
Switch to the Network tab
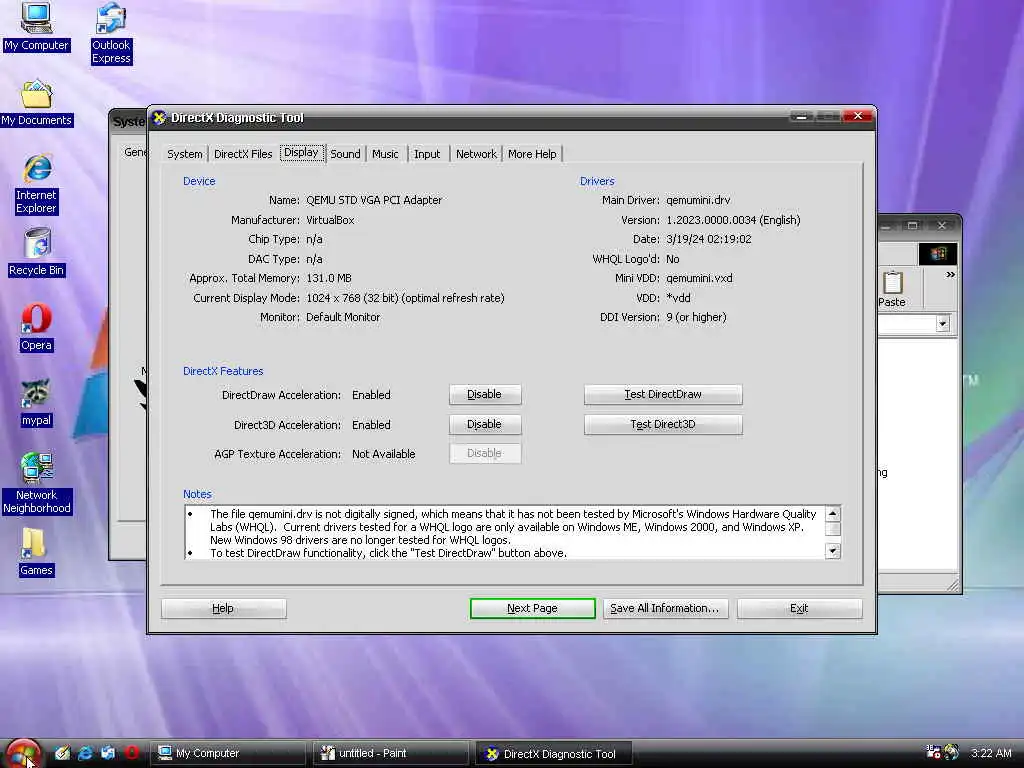click(476, 154)
